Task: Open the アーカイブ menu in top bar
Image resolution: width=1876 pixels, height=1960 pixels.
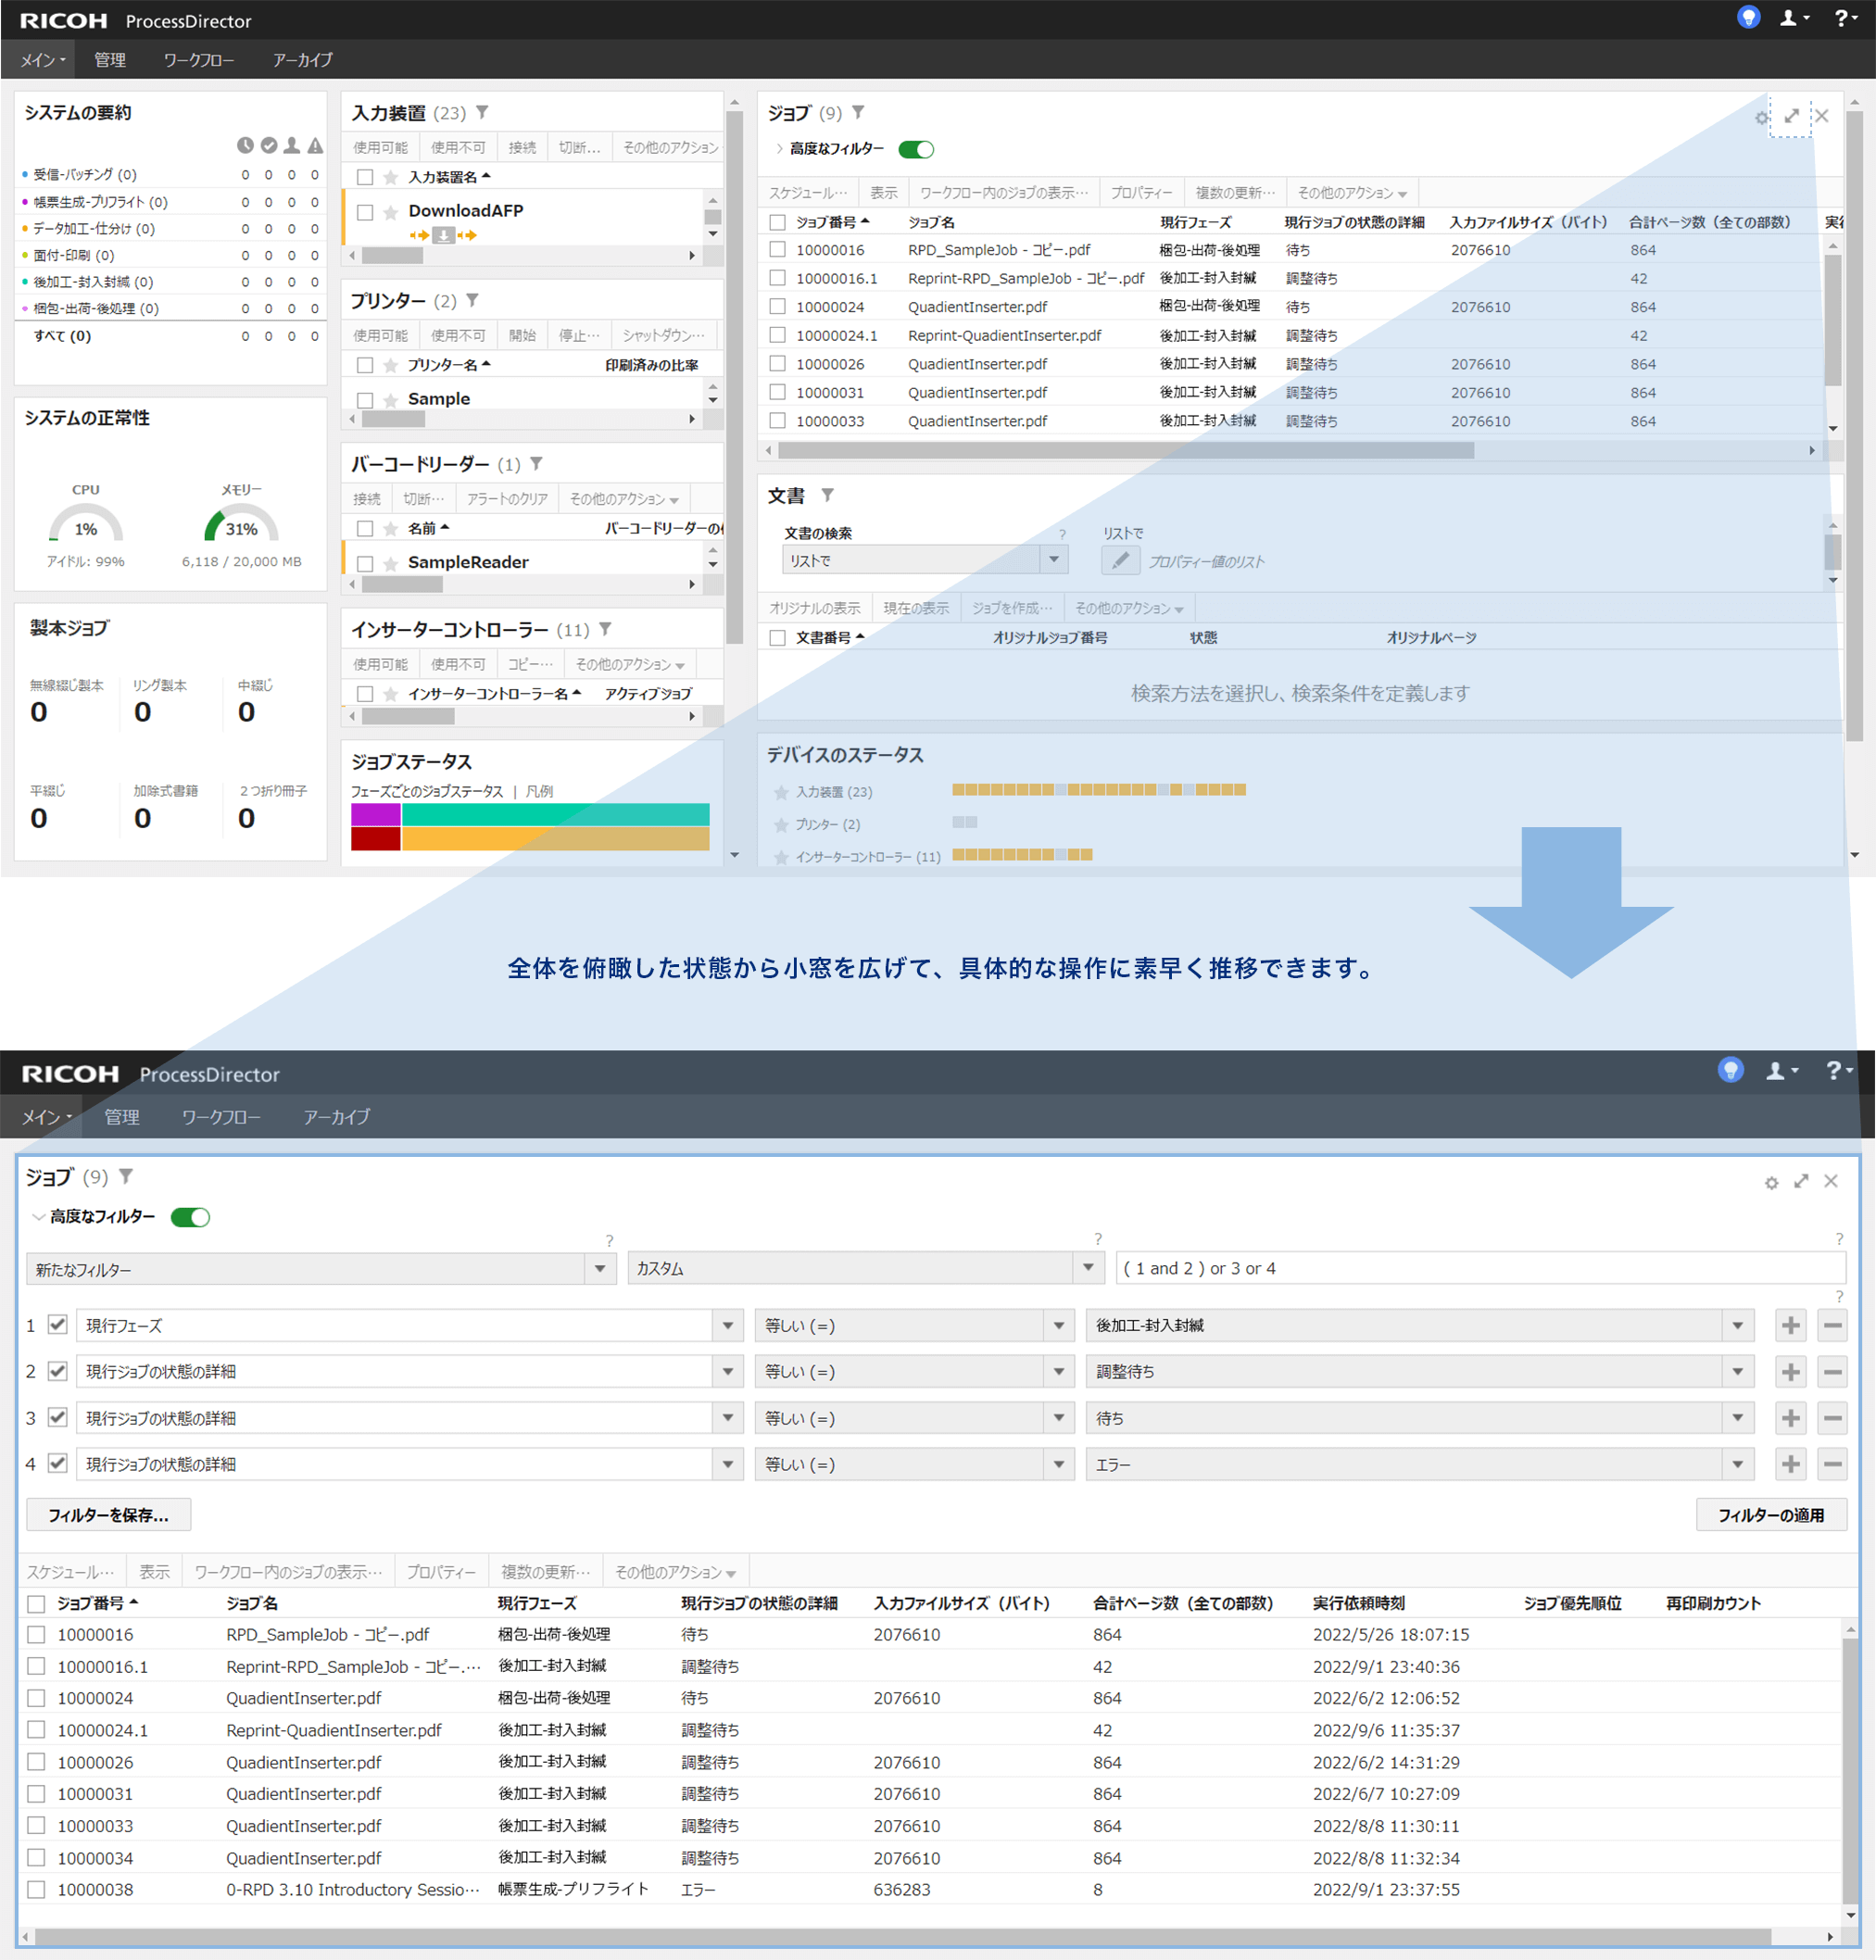Action: pyautogui.click(x=302, y=60)
